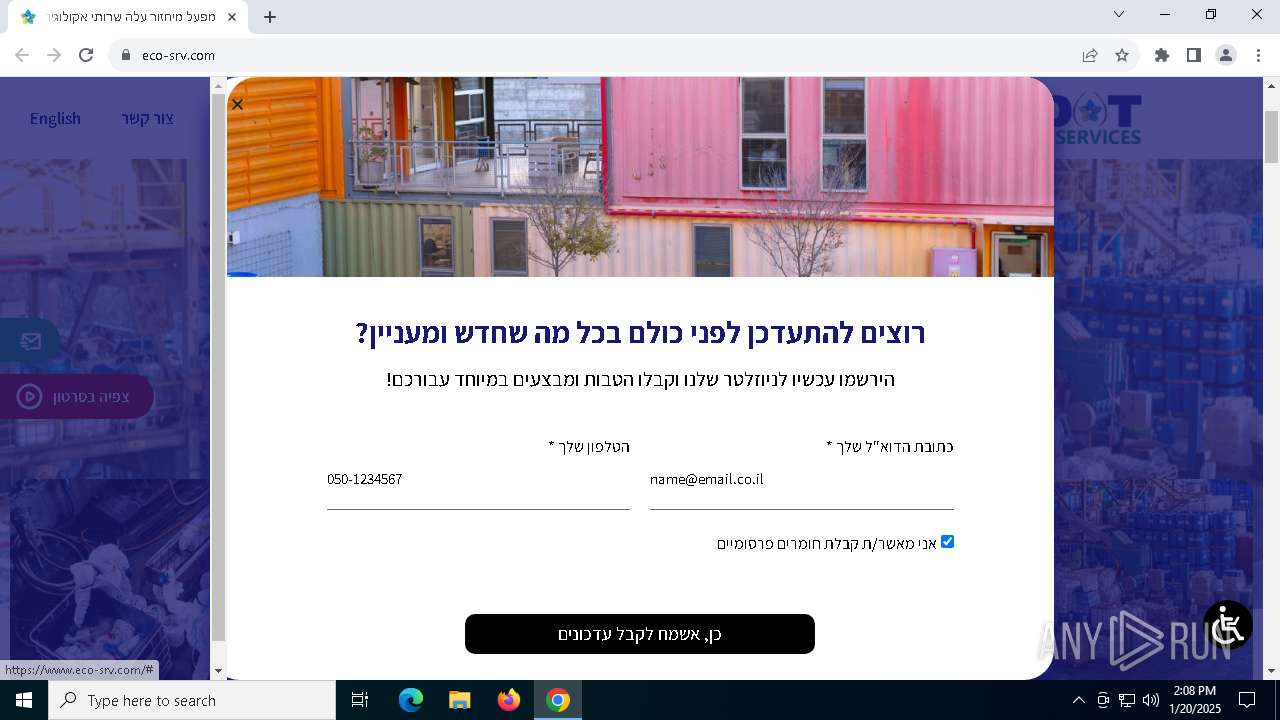Toggle the Chrome side panel

(x=1194, y=55)
